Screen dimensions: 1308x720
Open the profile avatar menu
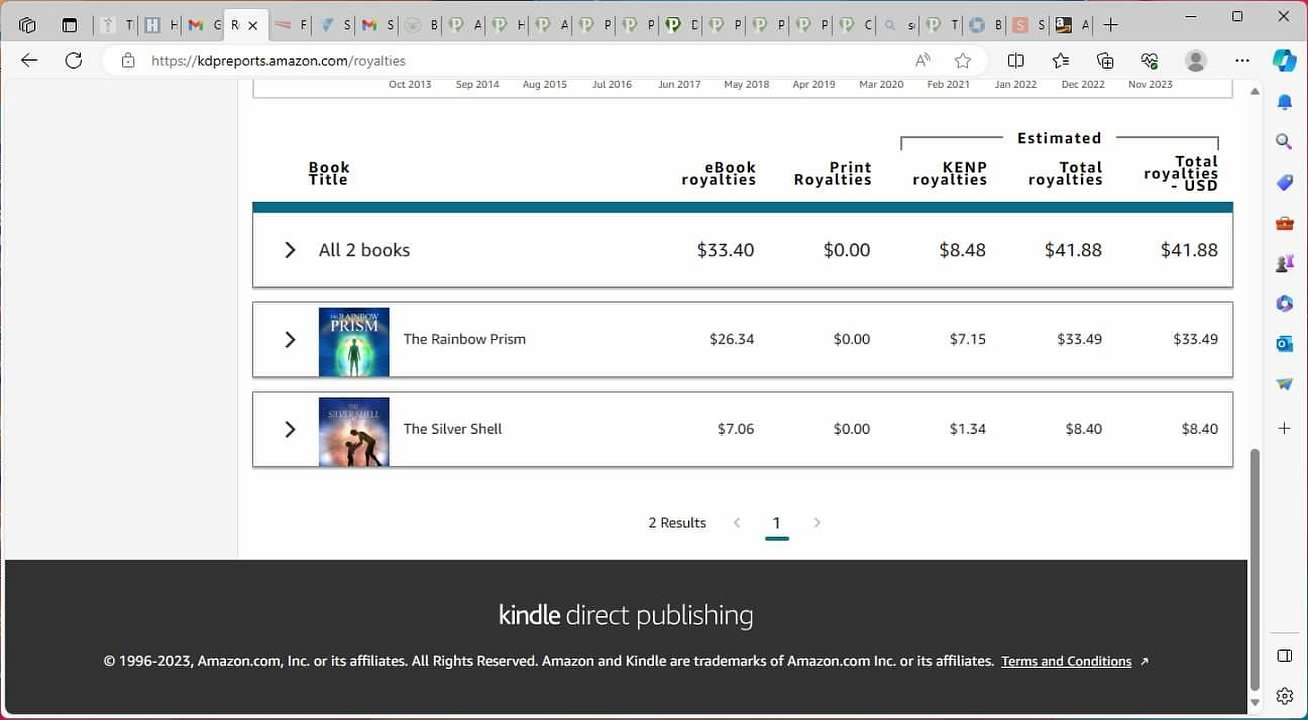point(1195,61)
